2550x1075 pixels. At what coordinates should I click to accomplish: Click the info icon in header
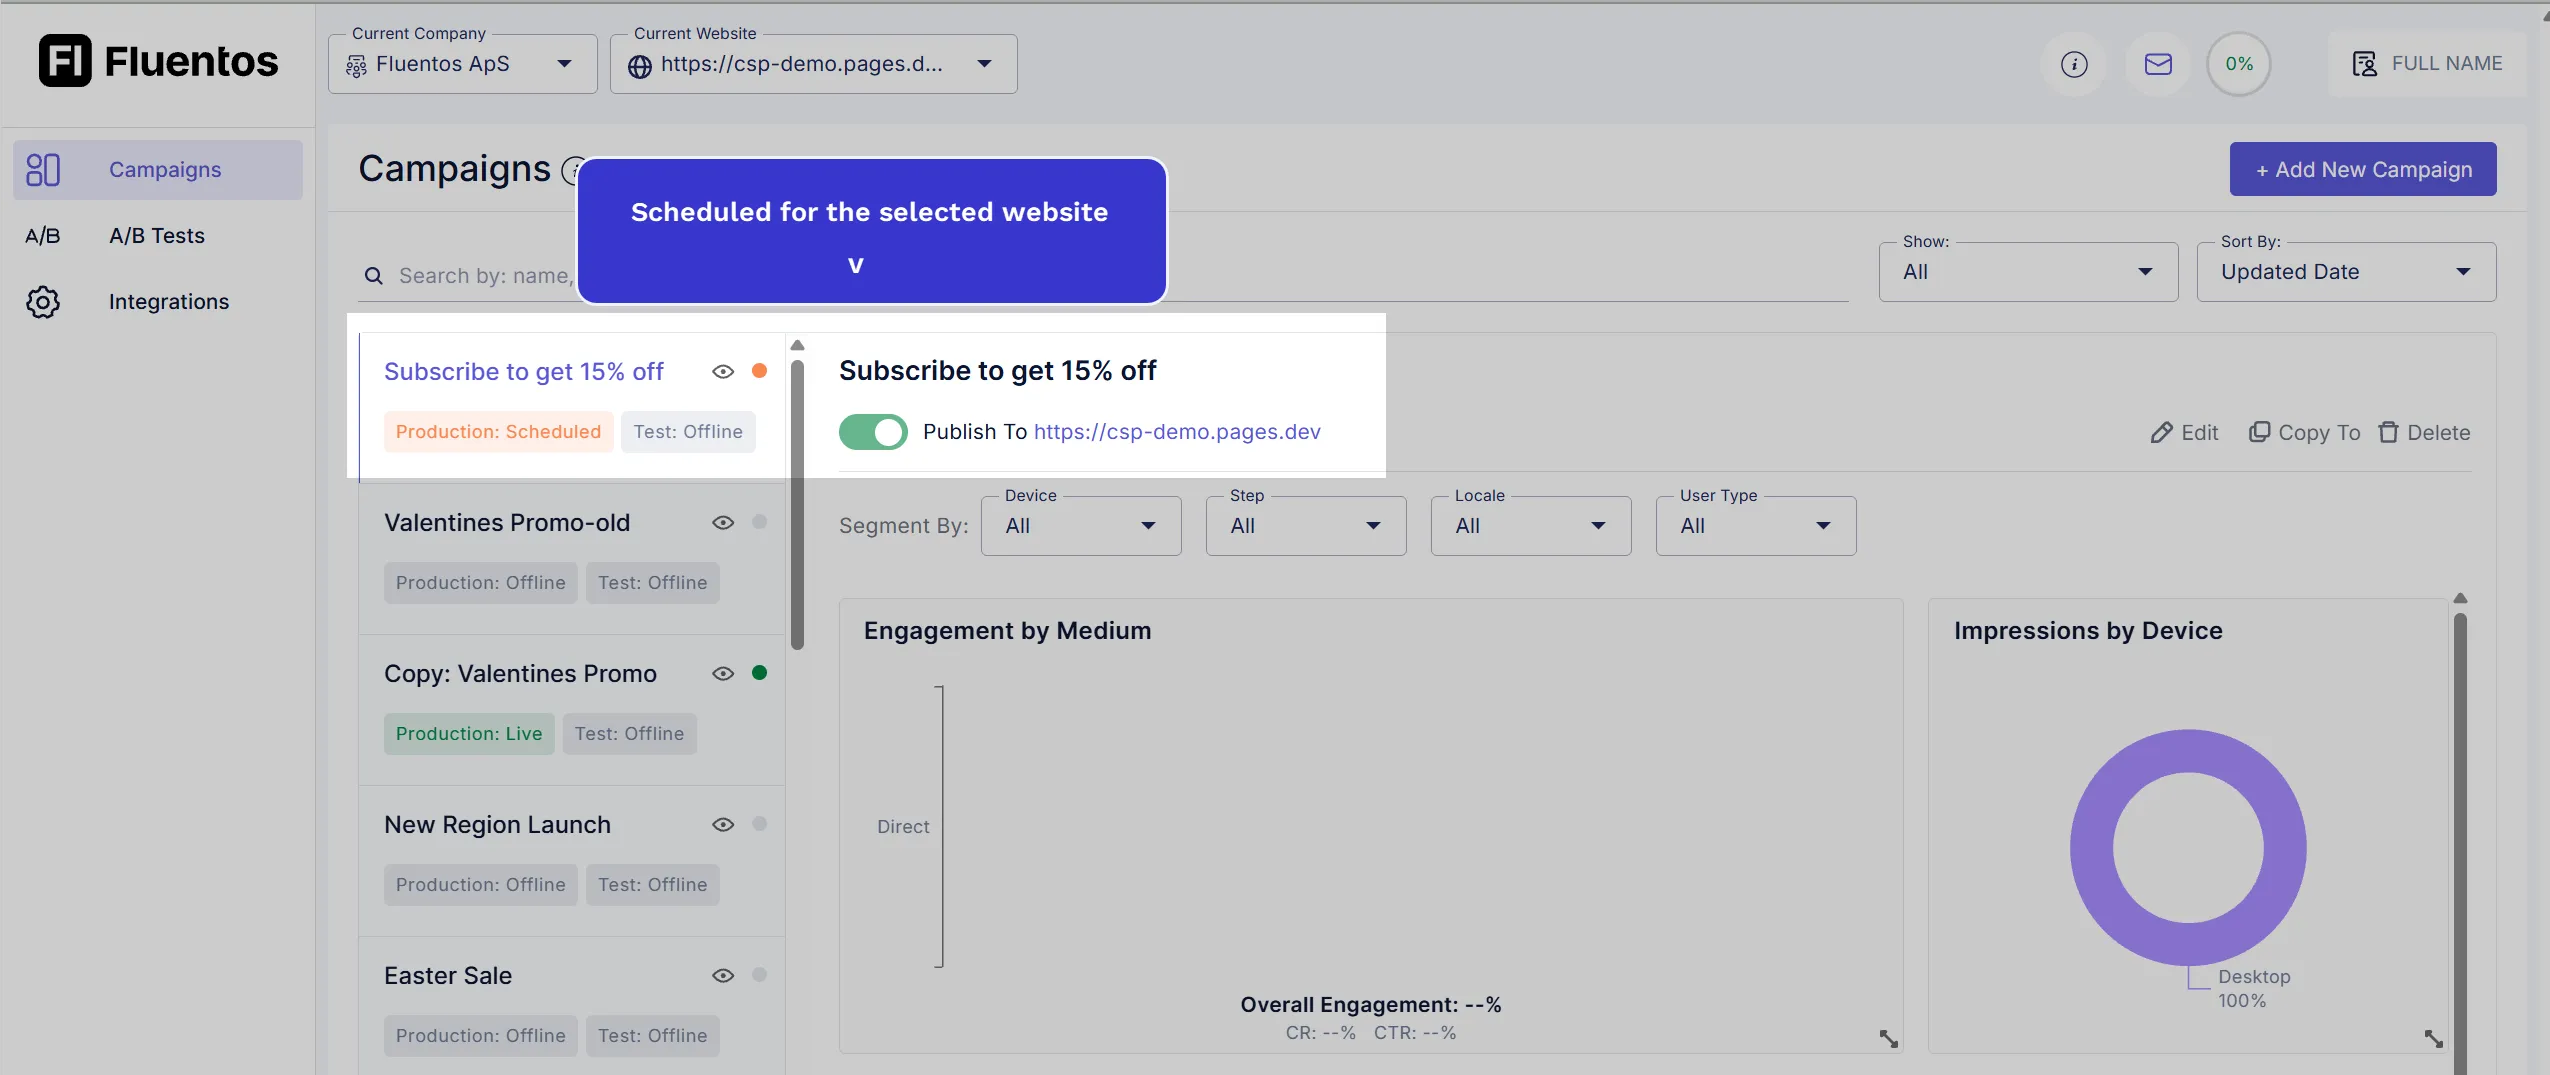point(2074,65)
